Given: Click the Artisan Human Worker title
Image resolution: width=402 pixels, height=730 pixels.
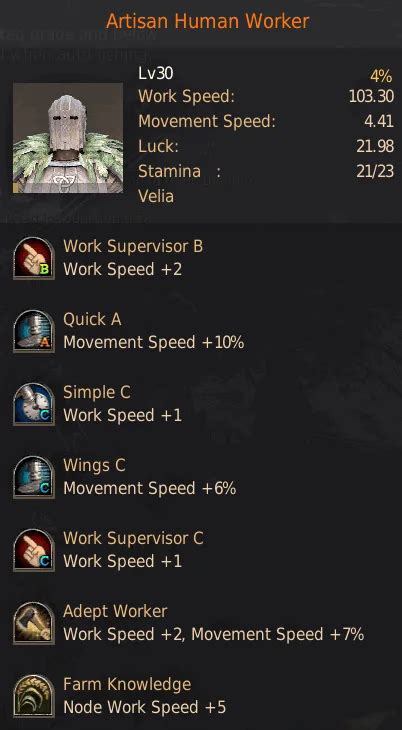Looking at the screenshot, I should [207, 21].
